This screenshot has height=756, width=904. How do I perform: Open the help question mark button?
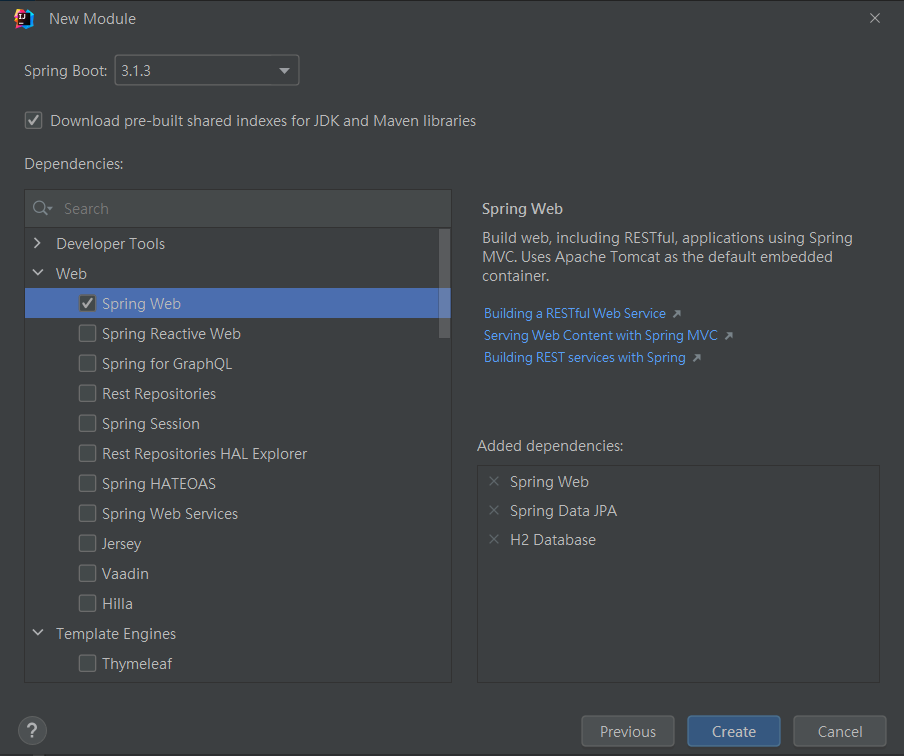tap(32, 731)
